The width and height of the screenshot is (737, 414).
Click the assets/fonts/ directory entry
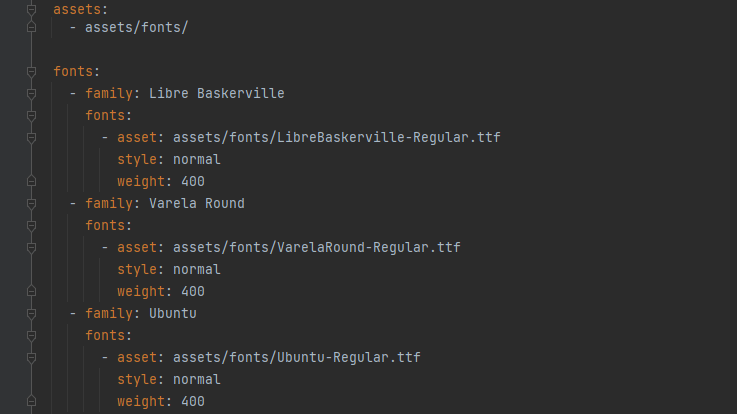136,28
